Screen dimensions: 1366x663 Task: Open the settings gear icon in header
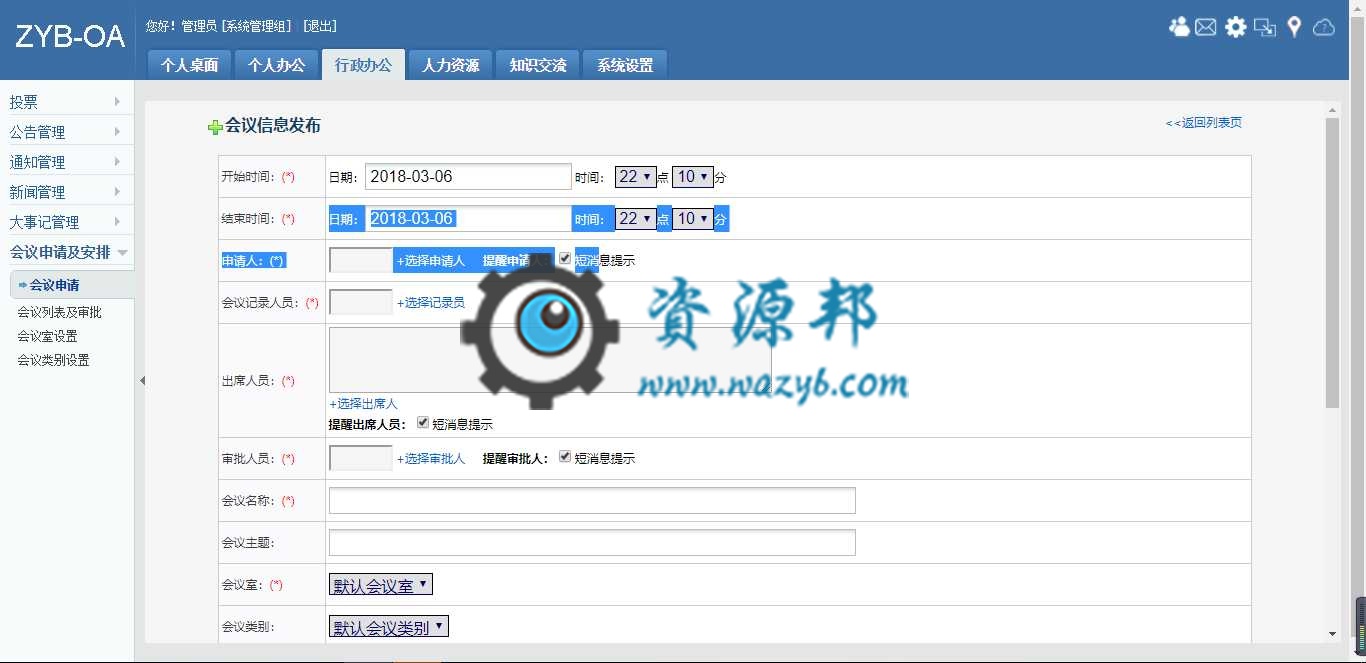tap(1236, 27)
